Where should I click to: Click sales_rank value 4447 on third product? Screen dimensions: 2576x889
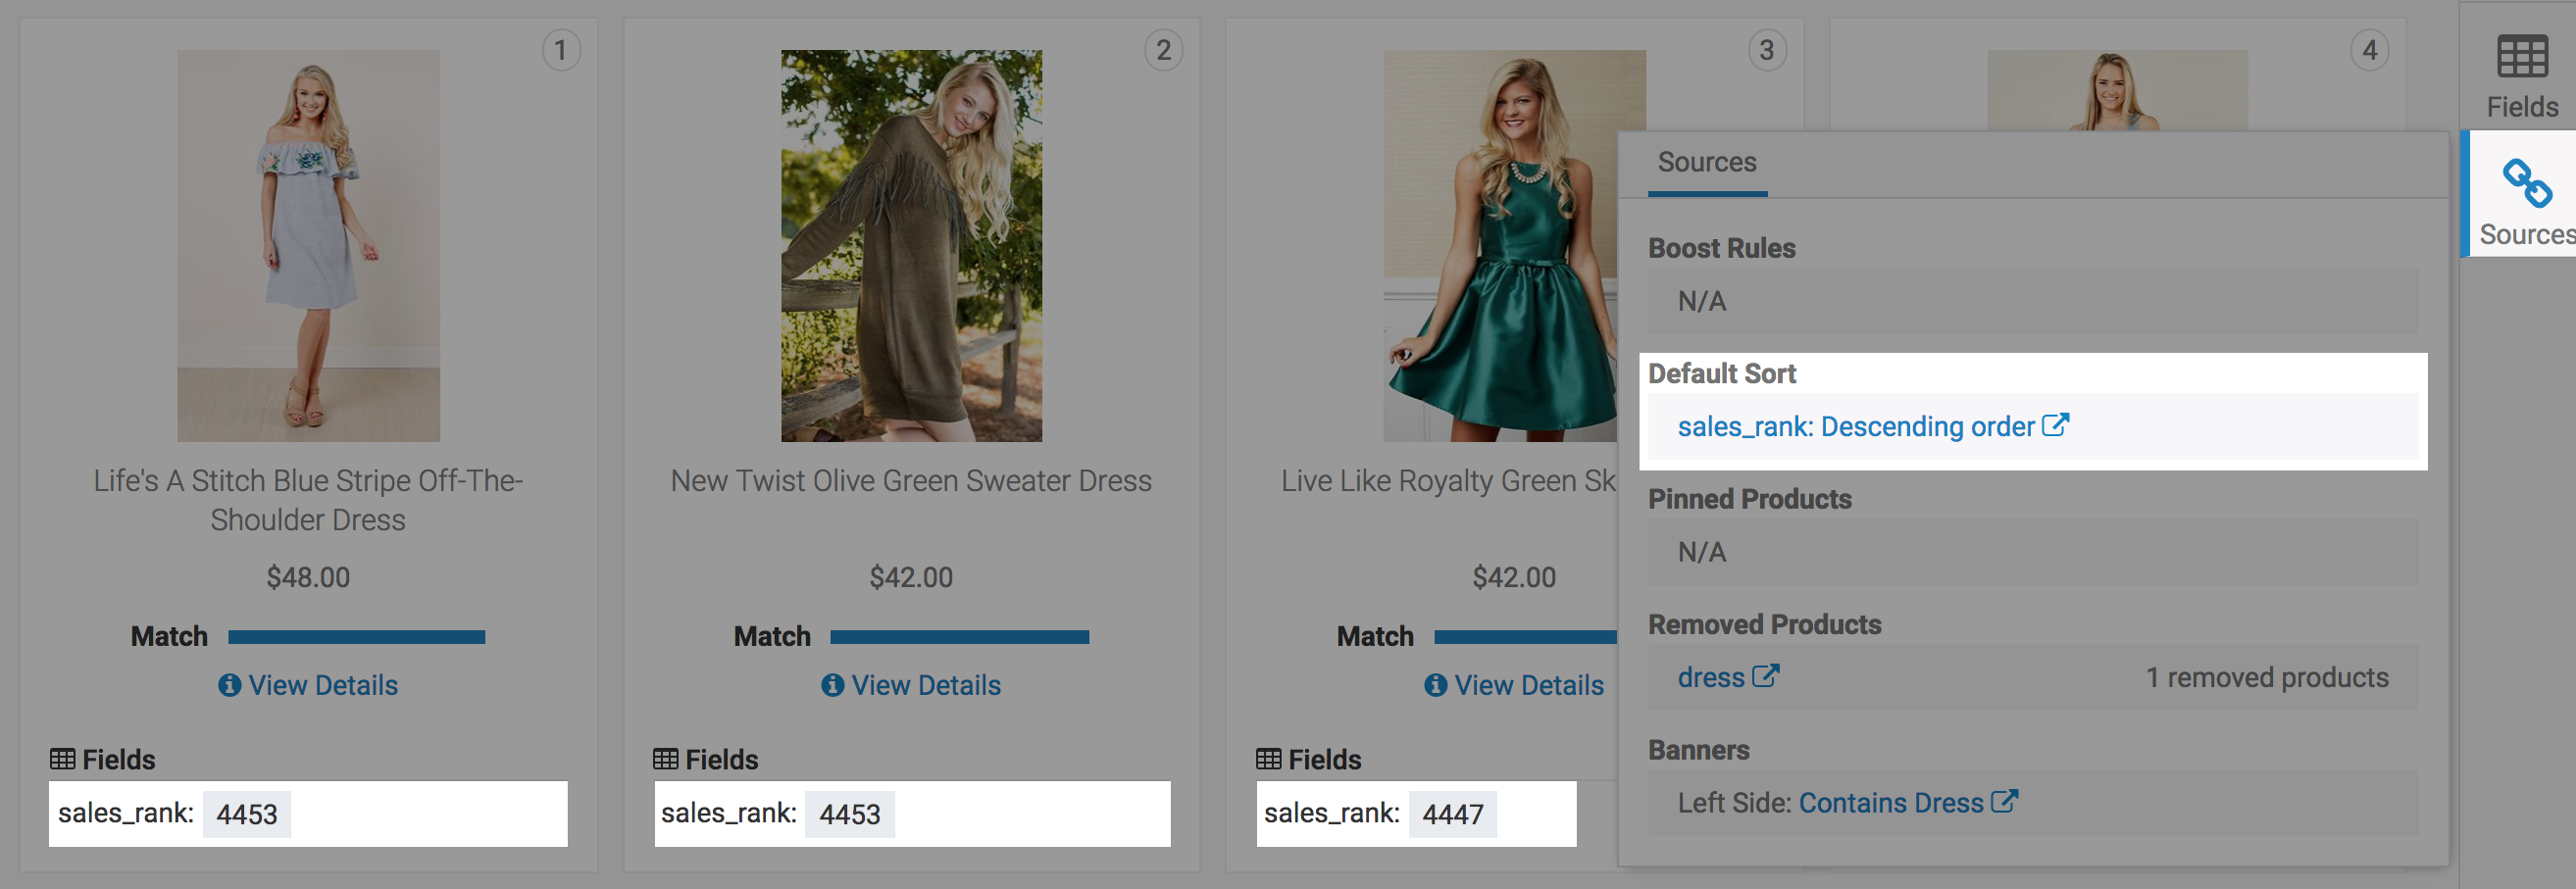(x=1452, y=814)
